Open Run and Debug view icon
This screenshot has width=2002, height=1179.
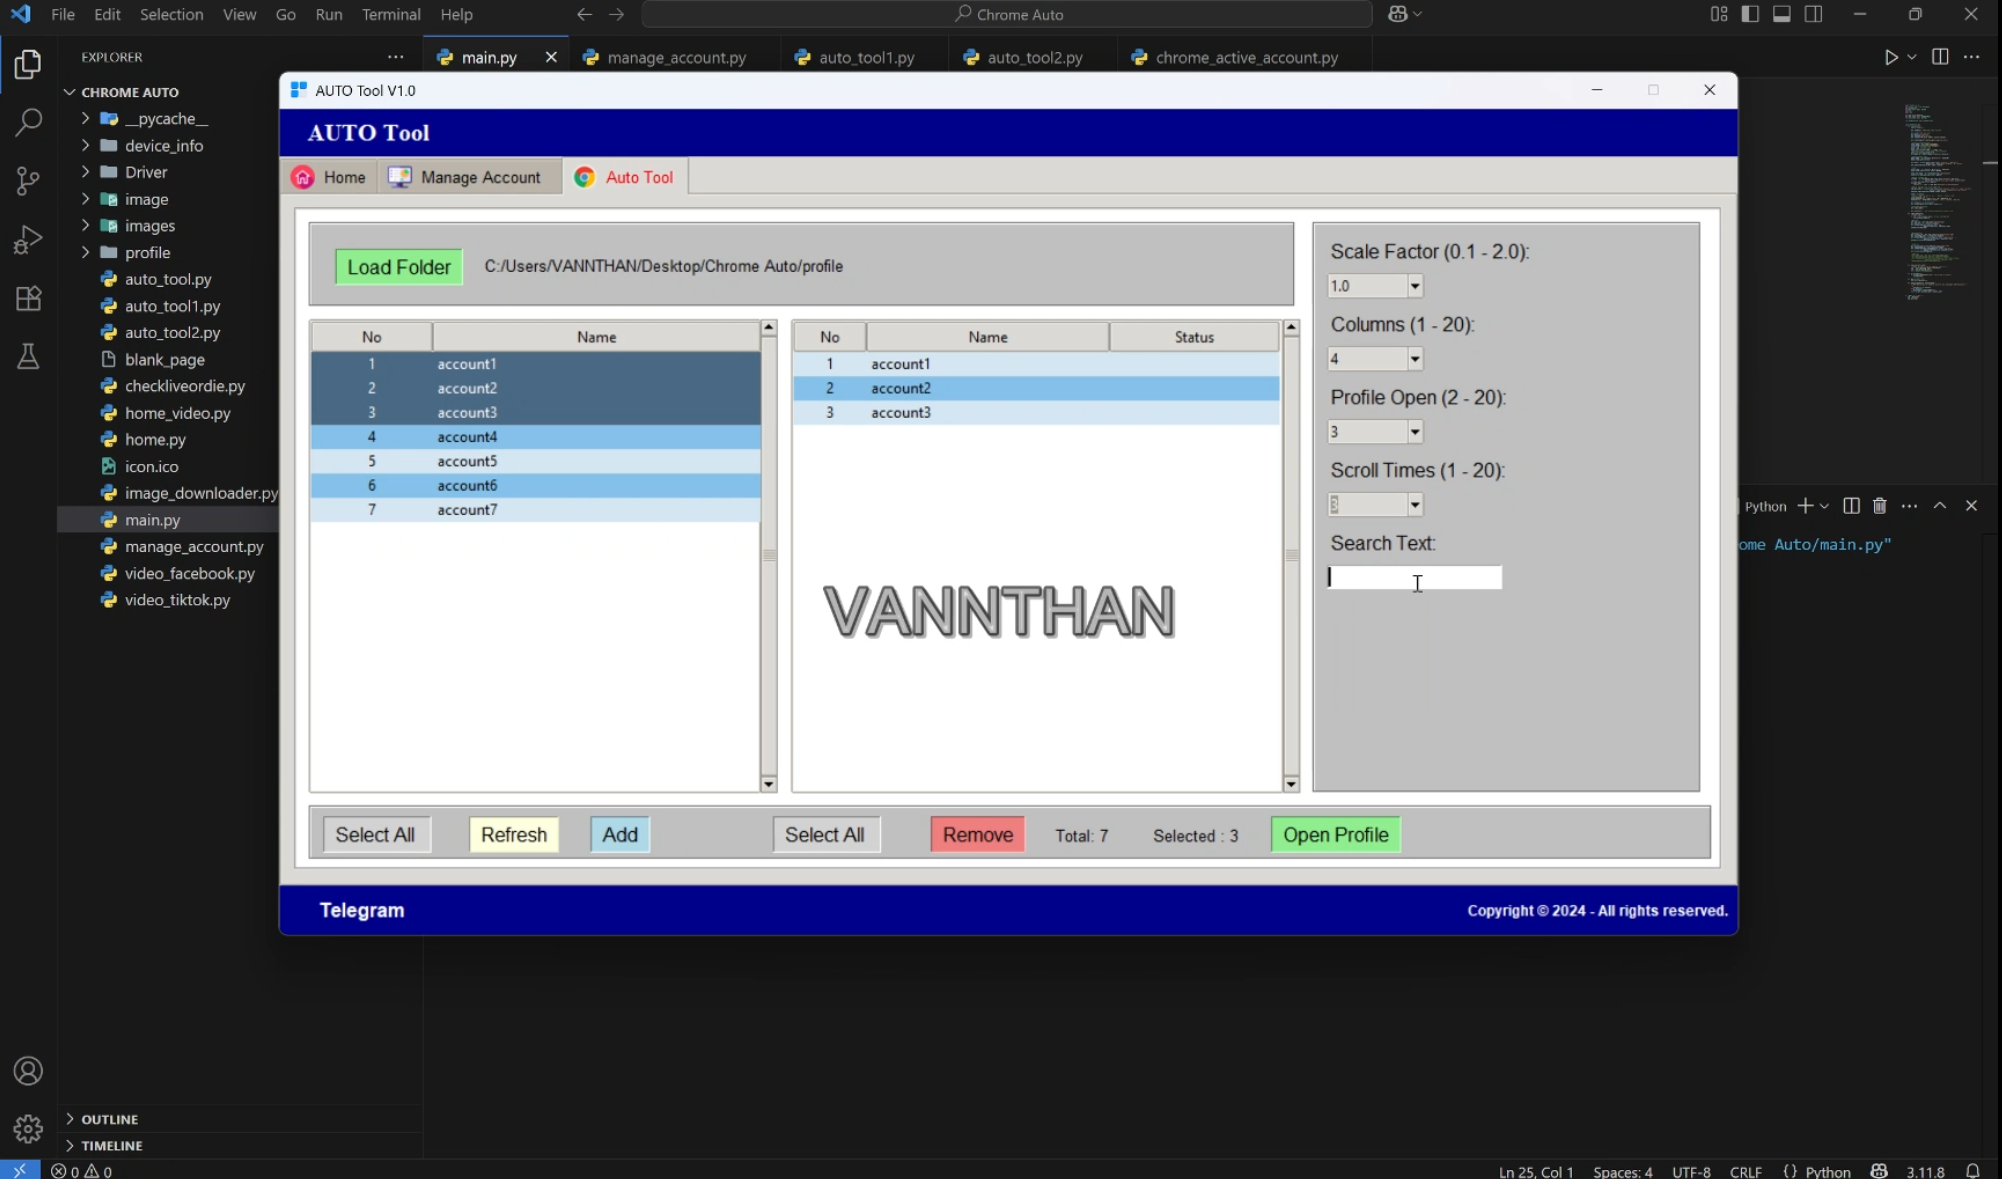28,240
